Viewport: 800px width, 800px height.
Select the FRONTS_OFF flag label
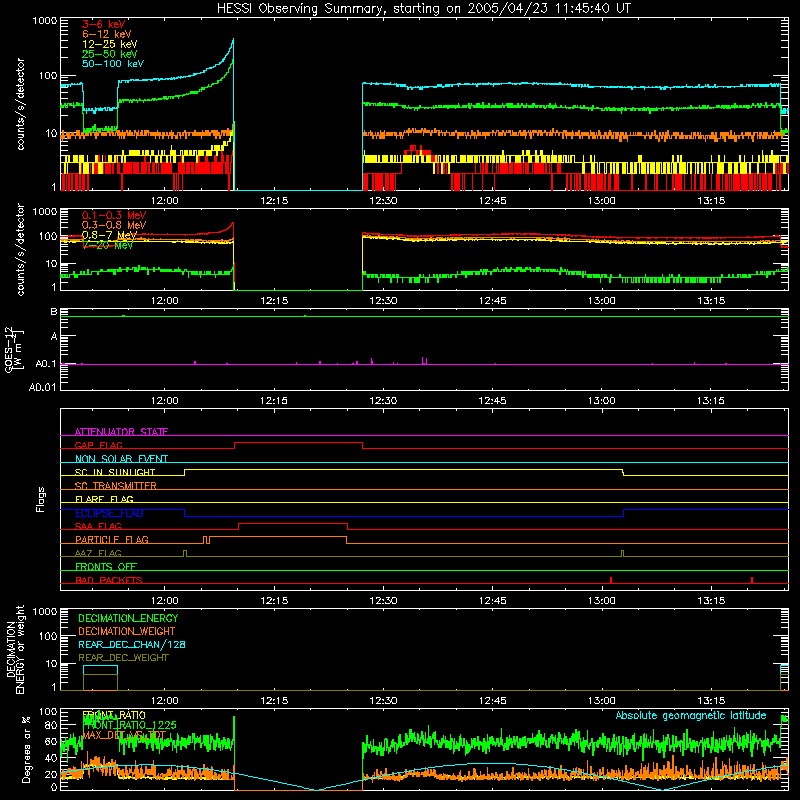point(106,566)
